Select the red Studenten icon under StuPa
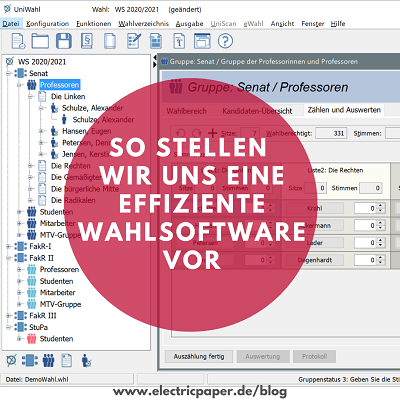 32,339
